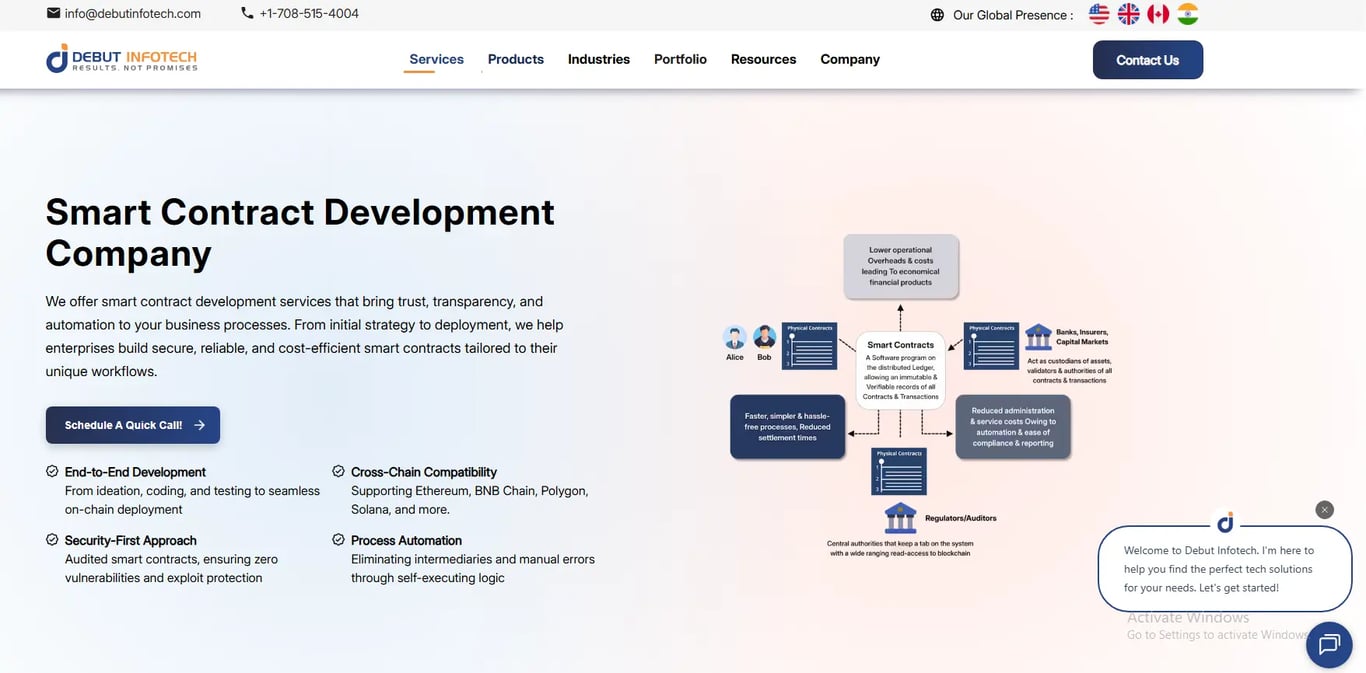
Task: Select the United Kingdom flag
Action: point(1129,14)
